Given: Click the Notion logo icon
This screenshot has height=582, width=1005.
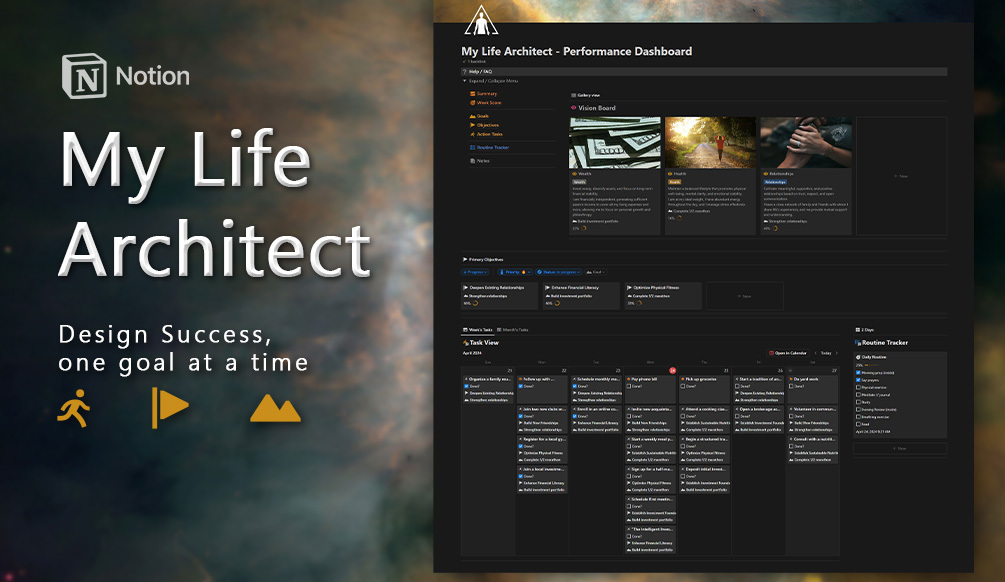Looking at the screenshot, I should pos(84,76).
